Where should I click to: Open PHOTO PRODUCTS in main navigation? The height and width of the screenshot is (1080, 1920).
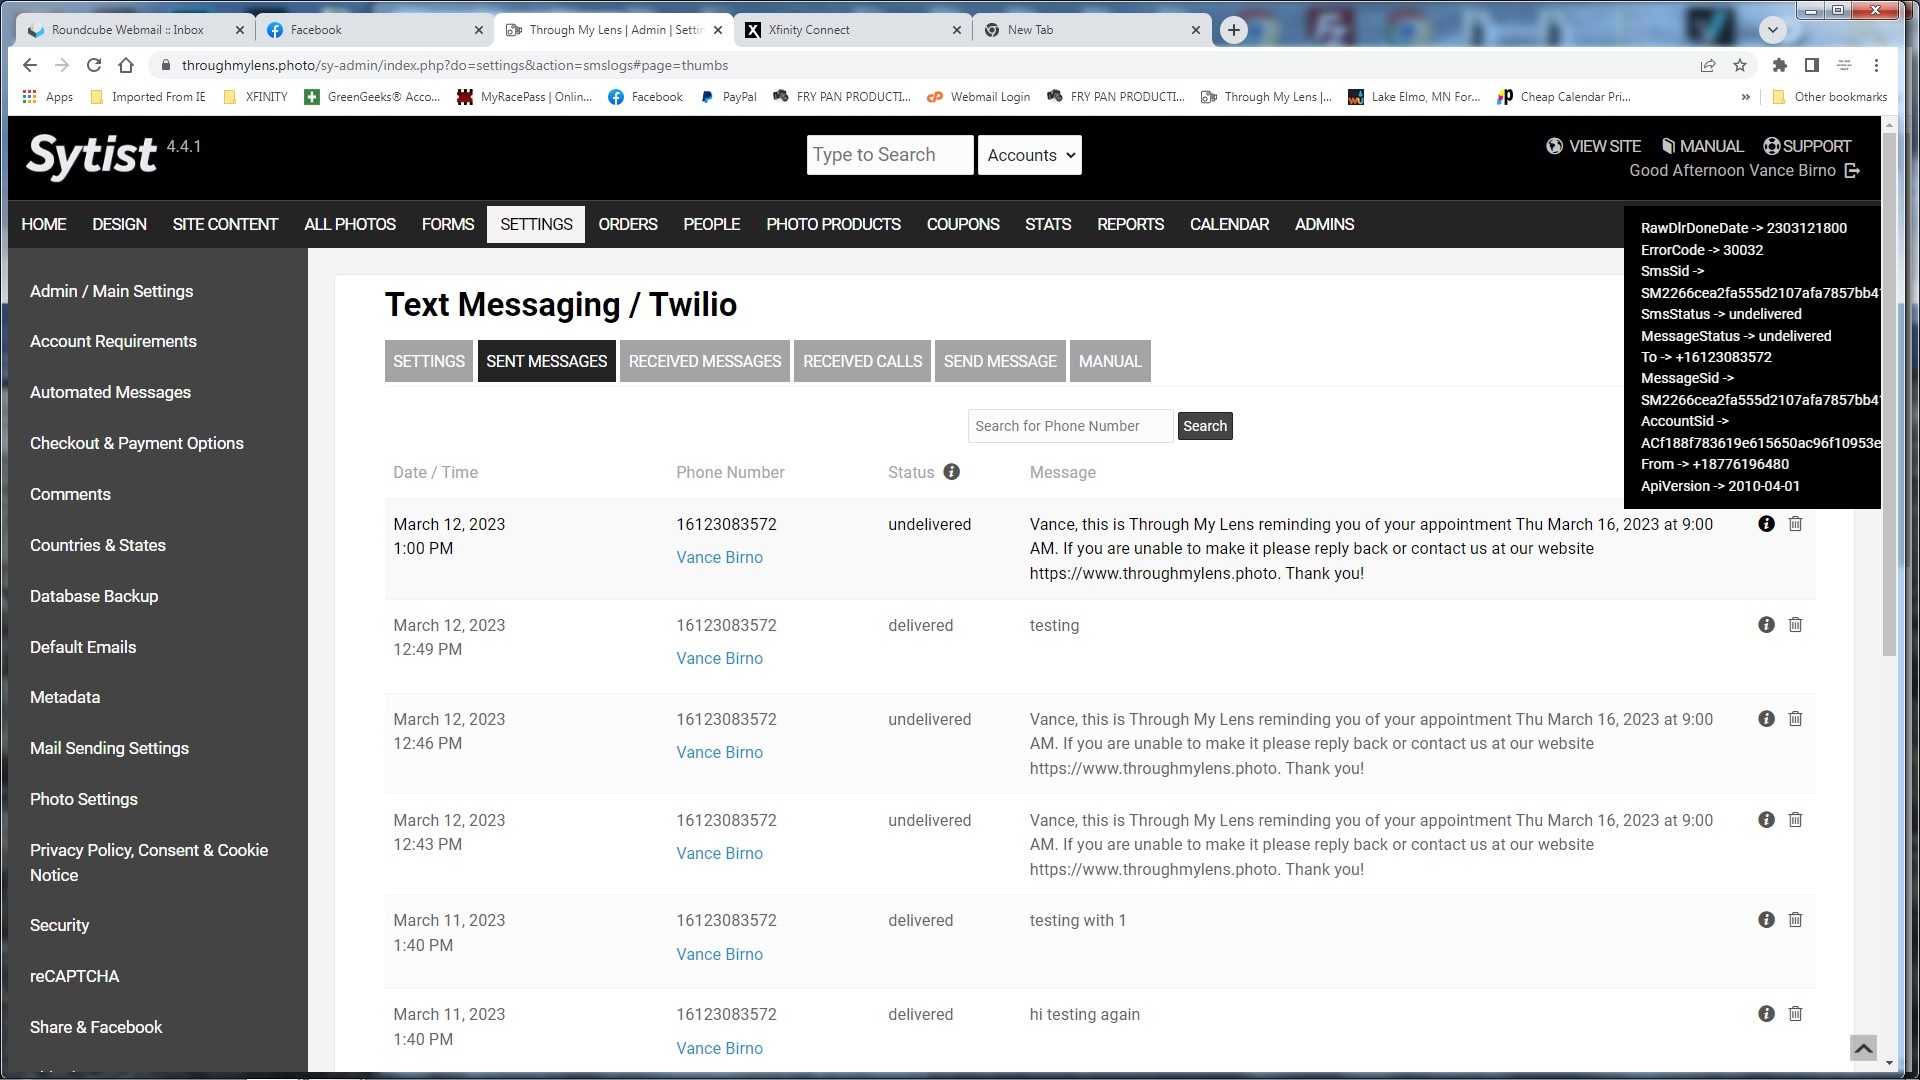pos(833,224)
